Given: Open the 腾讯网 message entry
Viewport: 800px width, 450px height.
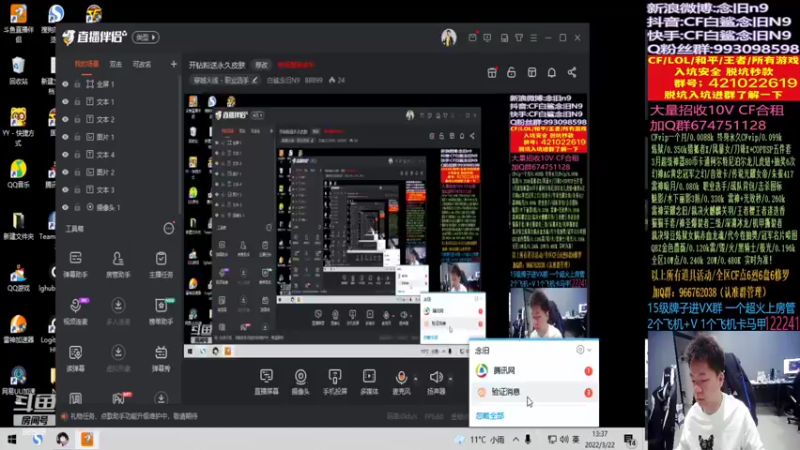Looking at the screenshot, I should coord(533,370).
